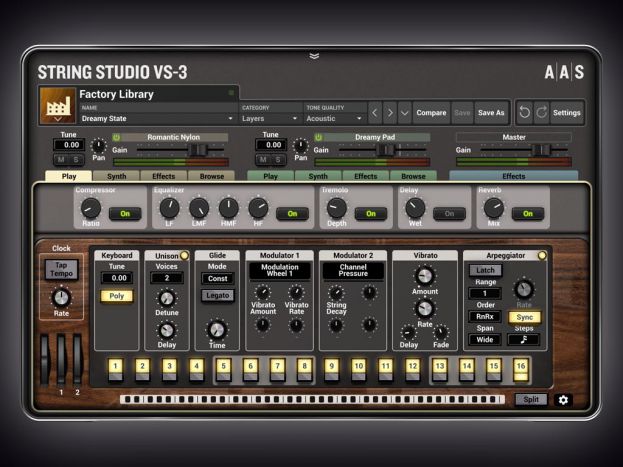Click the AAS logo

(564, 72)
